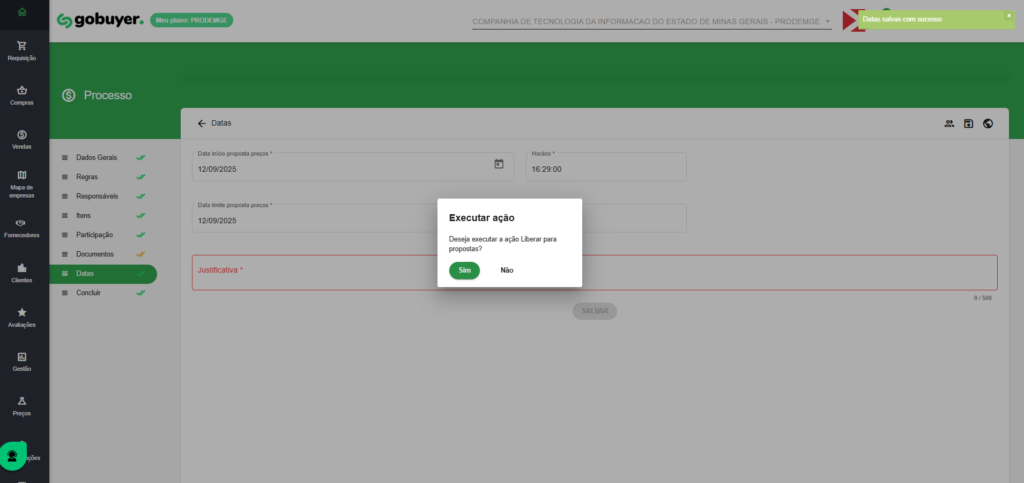Open the Concluir step

coord(89,292)
